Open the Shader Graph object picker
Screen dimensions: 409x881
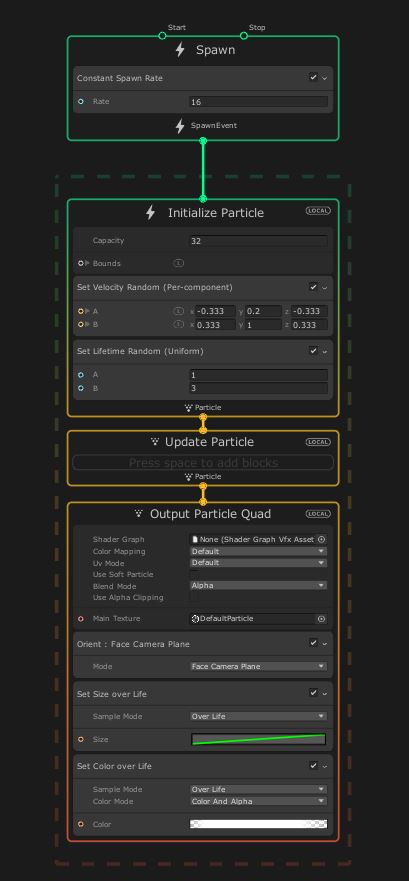(x=321, y=539)
